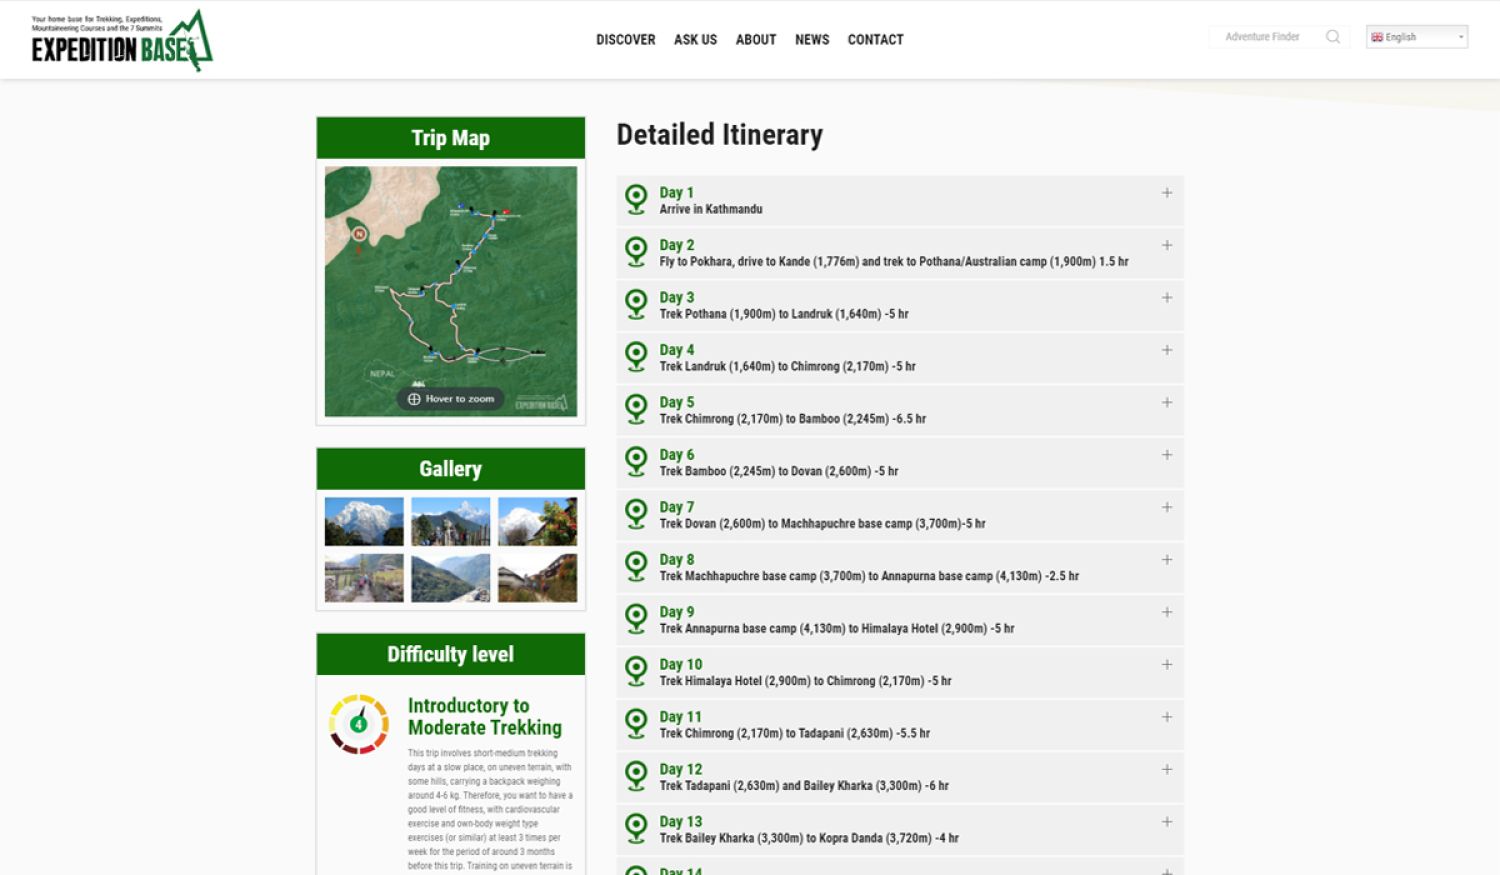Type in the Adventure Finder search field
Viewport: 1500px width, 875px height.
(1262, 37)
